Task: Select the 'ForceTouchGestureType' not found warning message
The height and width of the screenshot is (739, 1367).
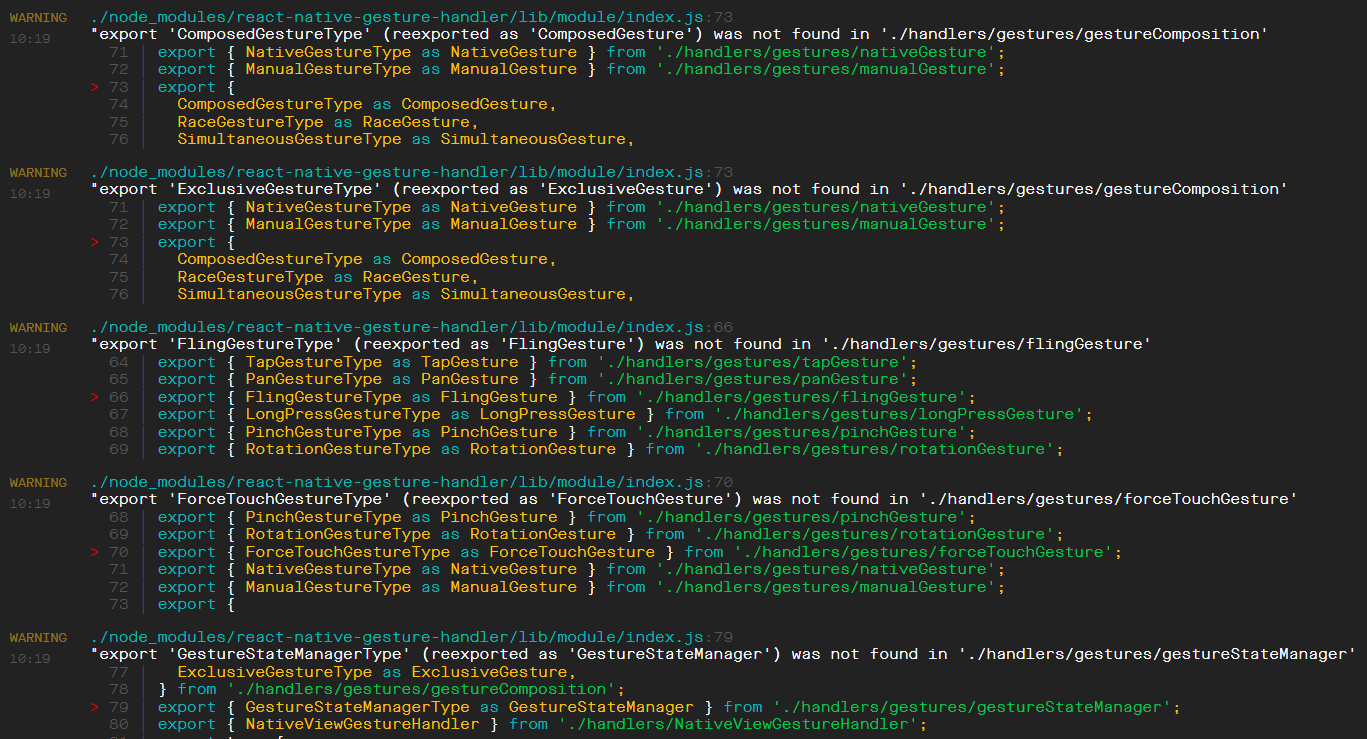Action: pos(694,499)
